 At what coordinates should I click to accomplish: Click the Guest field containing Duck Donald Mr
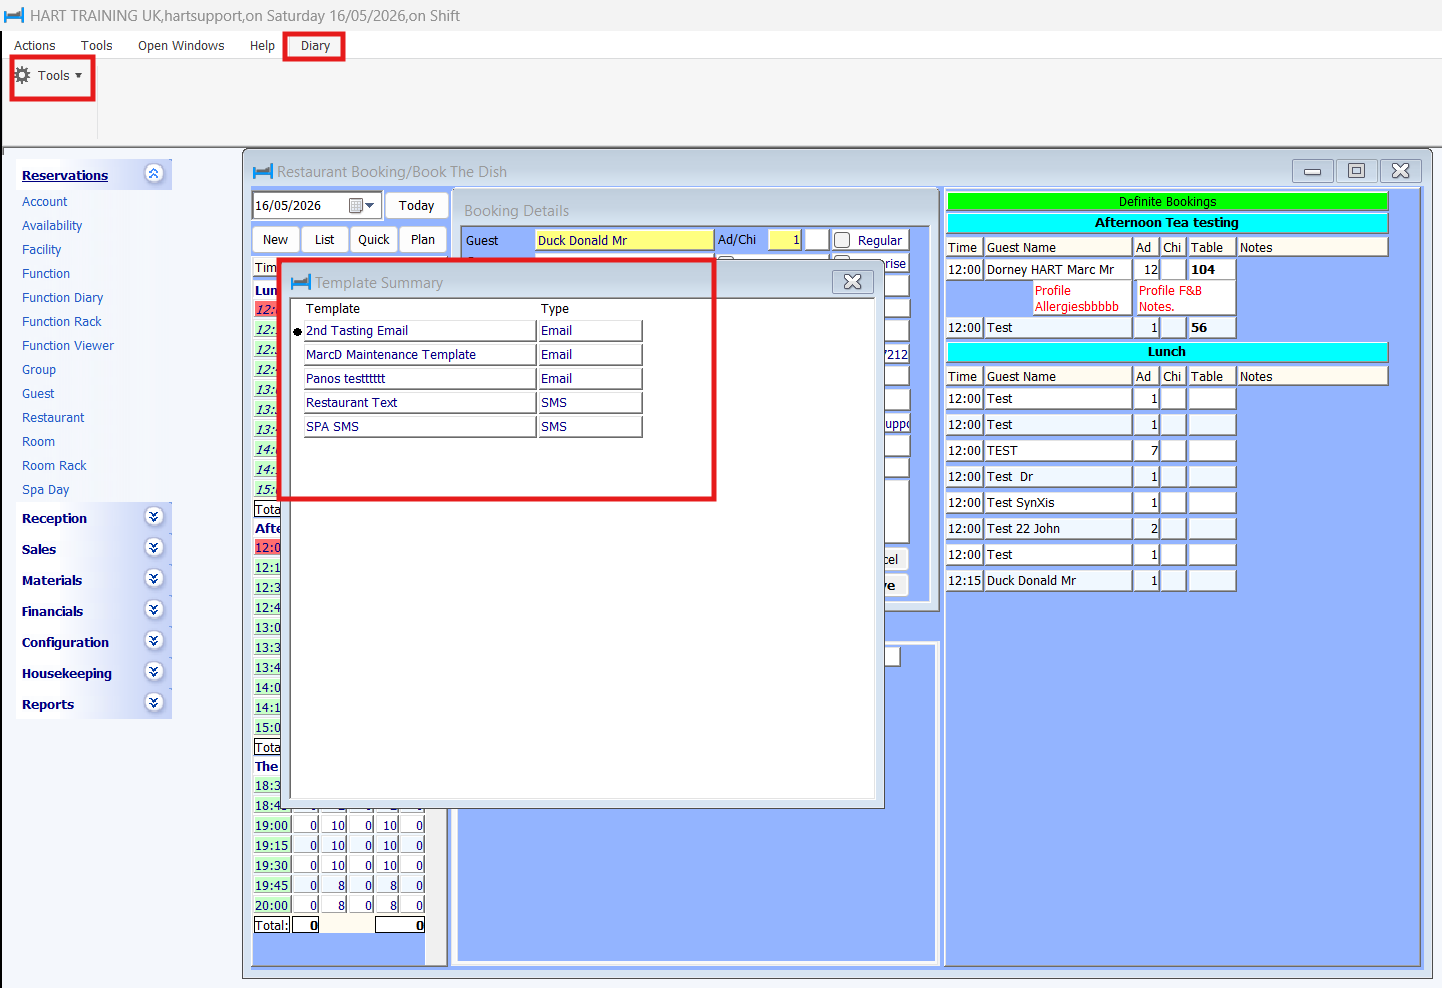tap(624, 240)
